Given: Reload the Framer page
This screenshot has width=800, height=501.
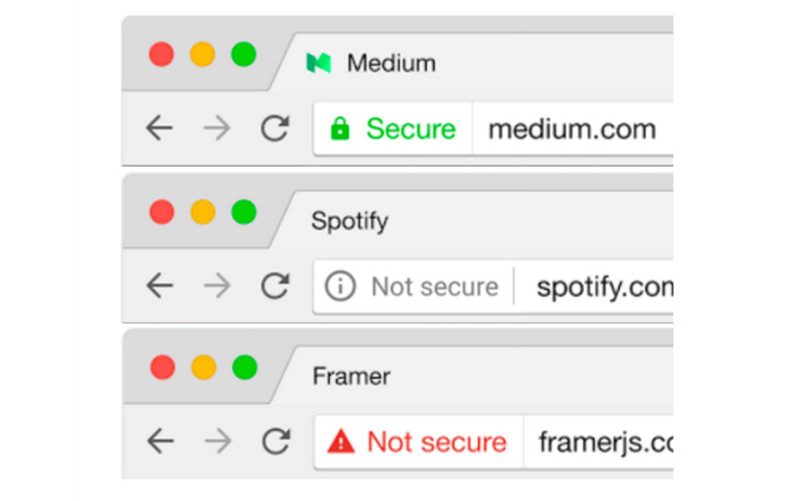Looking at the screenshot, I should tap(275, 441).
